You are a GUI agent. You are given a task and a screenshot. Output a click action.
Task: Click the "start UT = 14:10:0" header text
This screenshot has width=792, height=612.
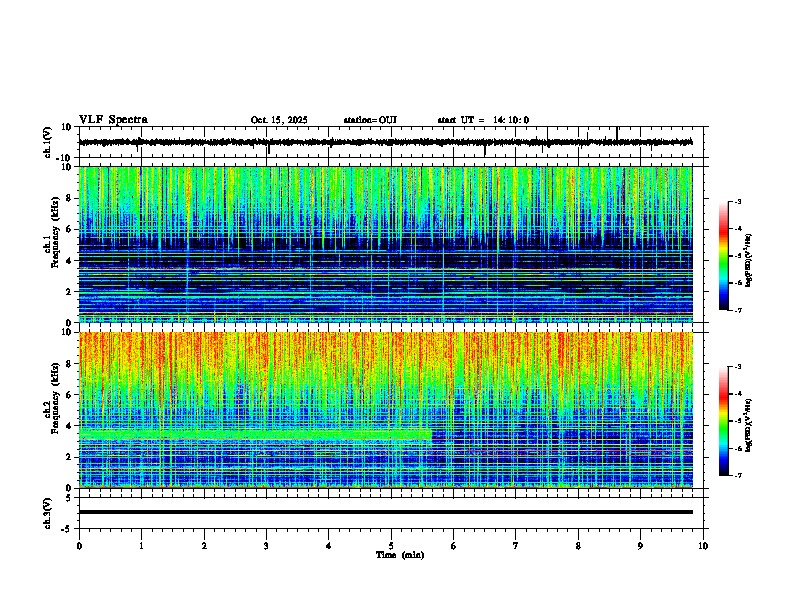(x=483, y=120)
